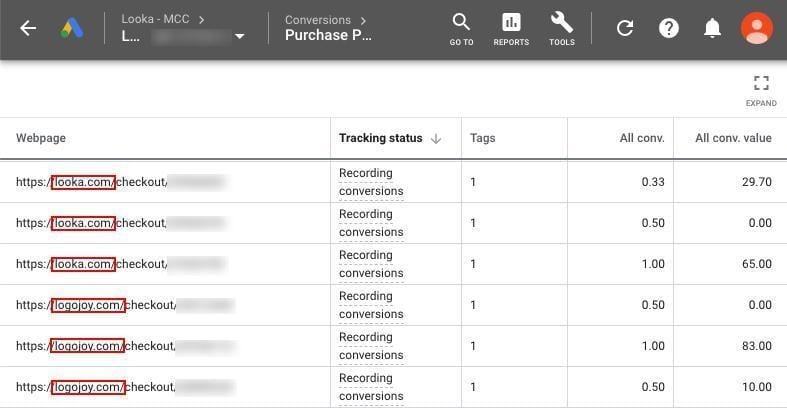Viewport: 787px width, 408px height.
Task: Open the account selector dropdown arrow
Action: pyautogui.click(x=239, y=36)
